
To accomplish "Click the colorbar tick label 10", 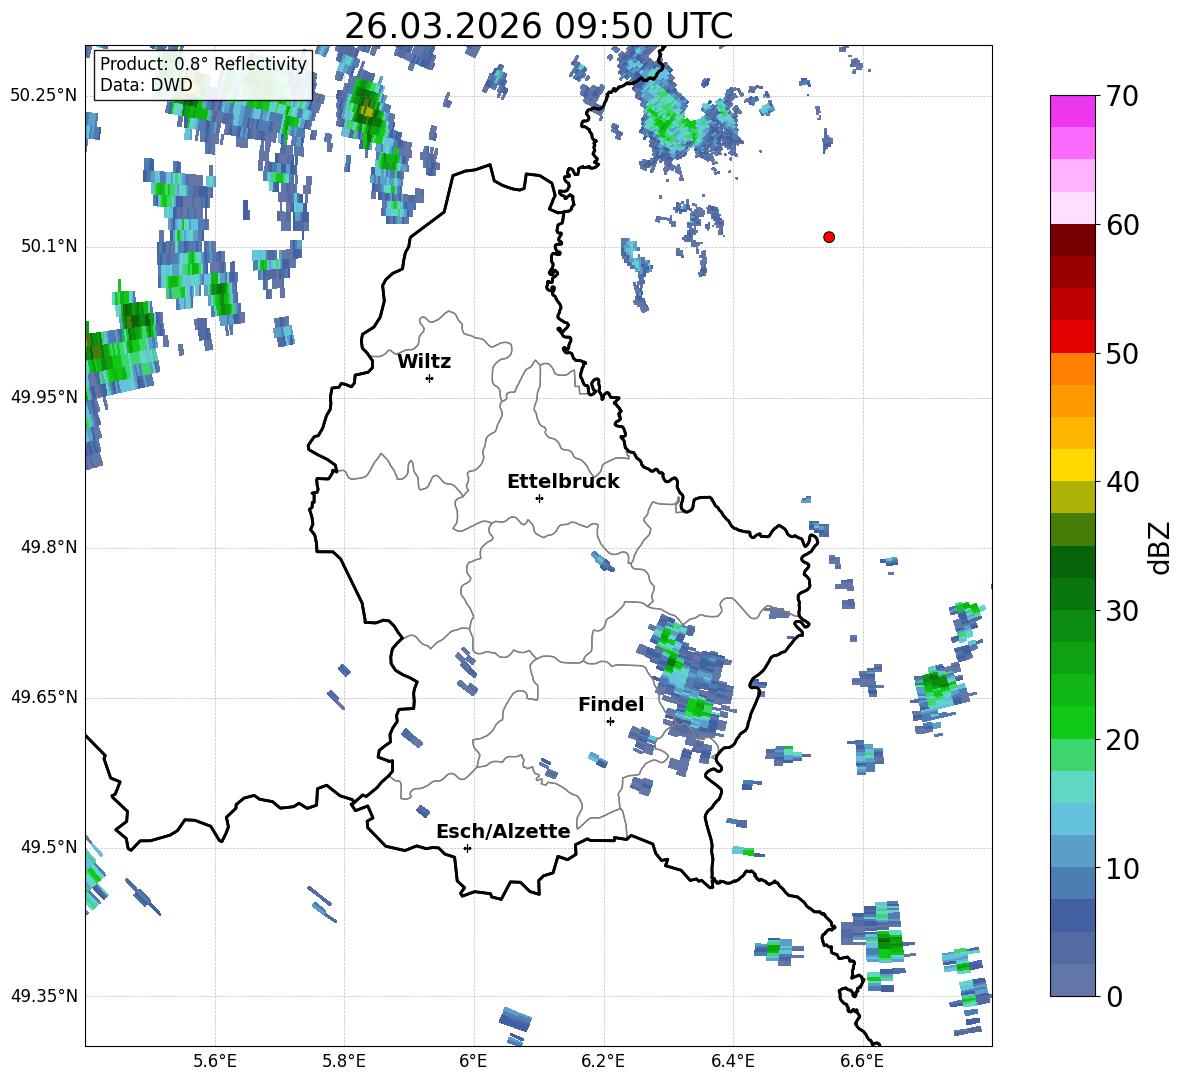I will 1122,868.
